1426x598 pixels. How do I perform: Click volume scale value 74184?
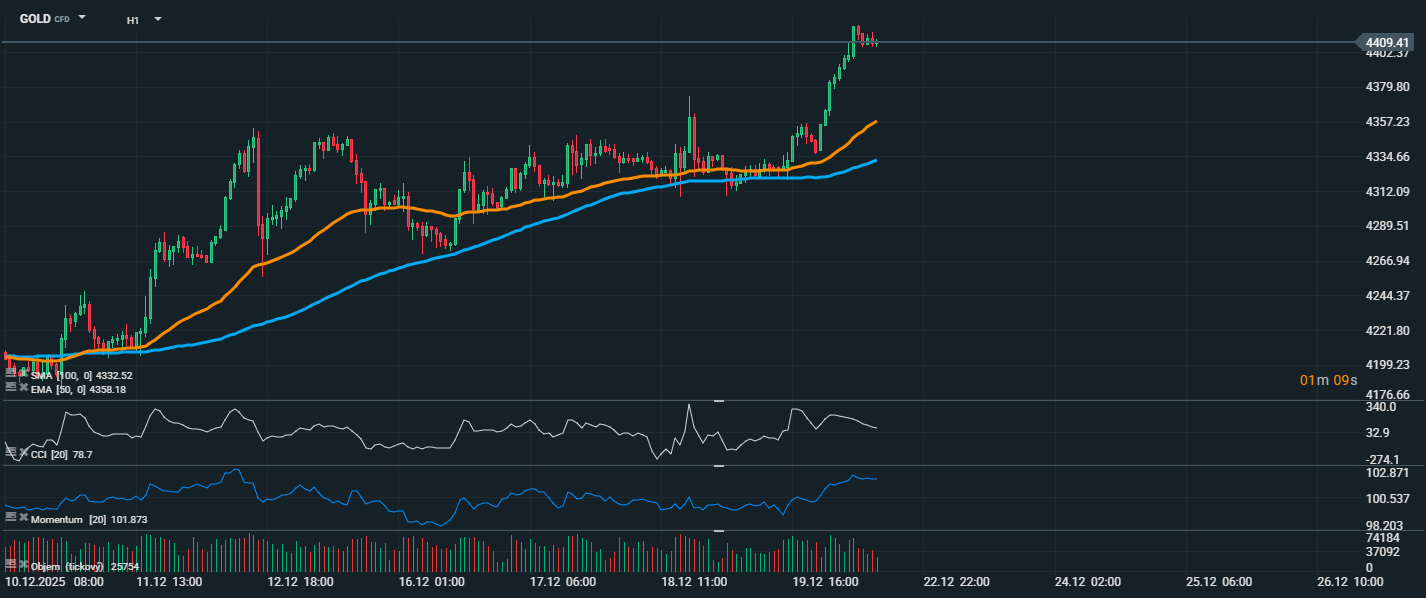click(1382, 538)
